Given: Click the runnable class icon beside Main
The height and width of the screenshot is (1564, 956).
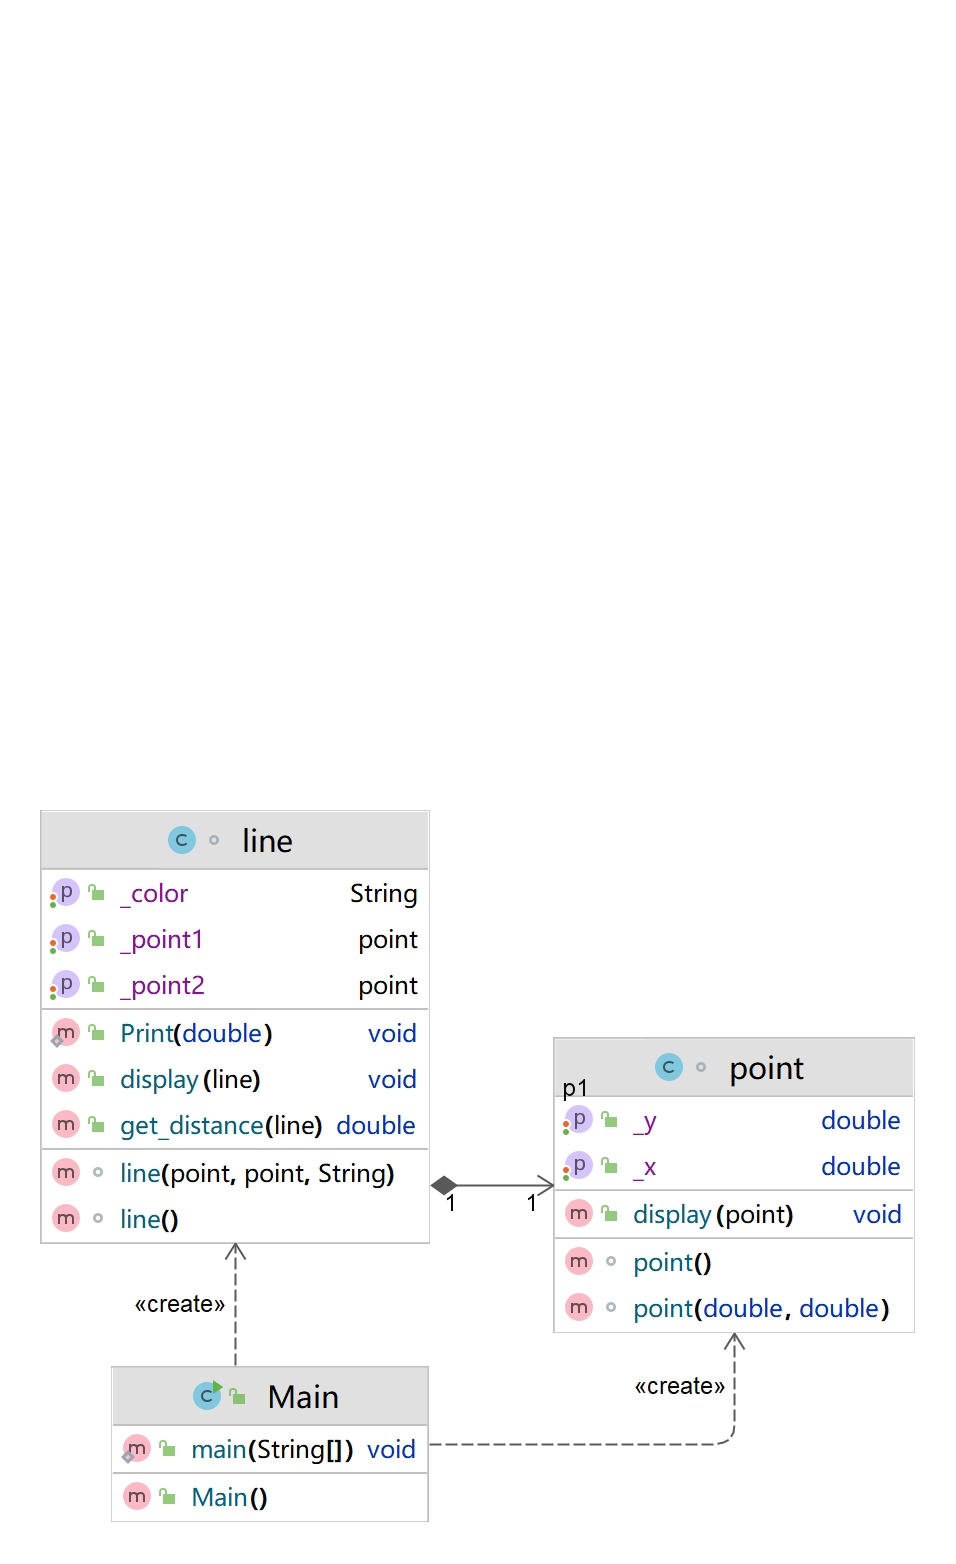Looking at the screenshot, I should [x=207, y=1395].
